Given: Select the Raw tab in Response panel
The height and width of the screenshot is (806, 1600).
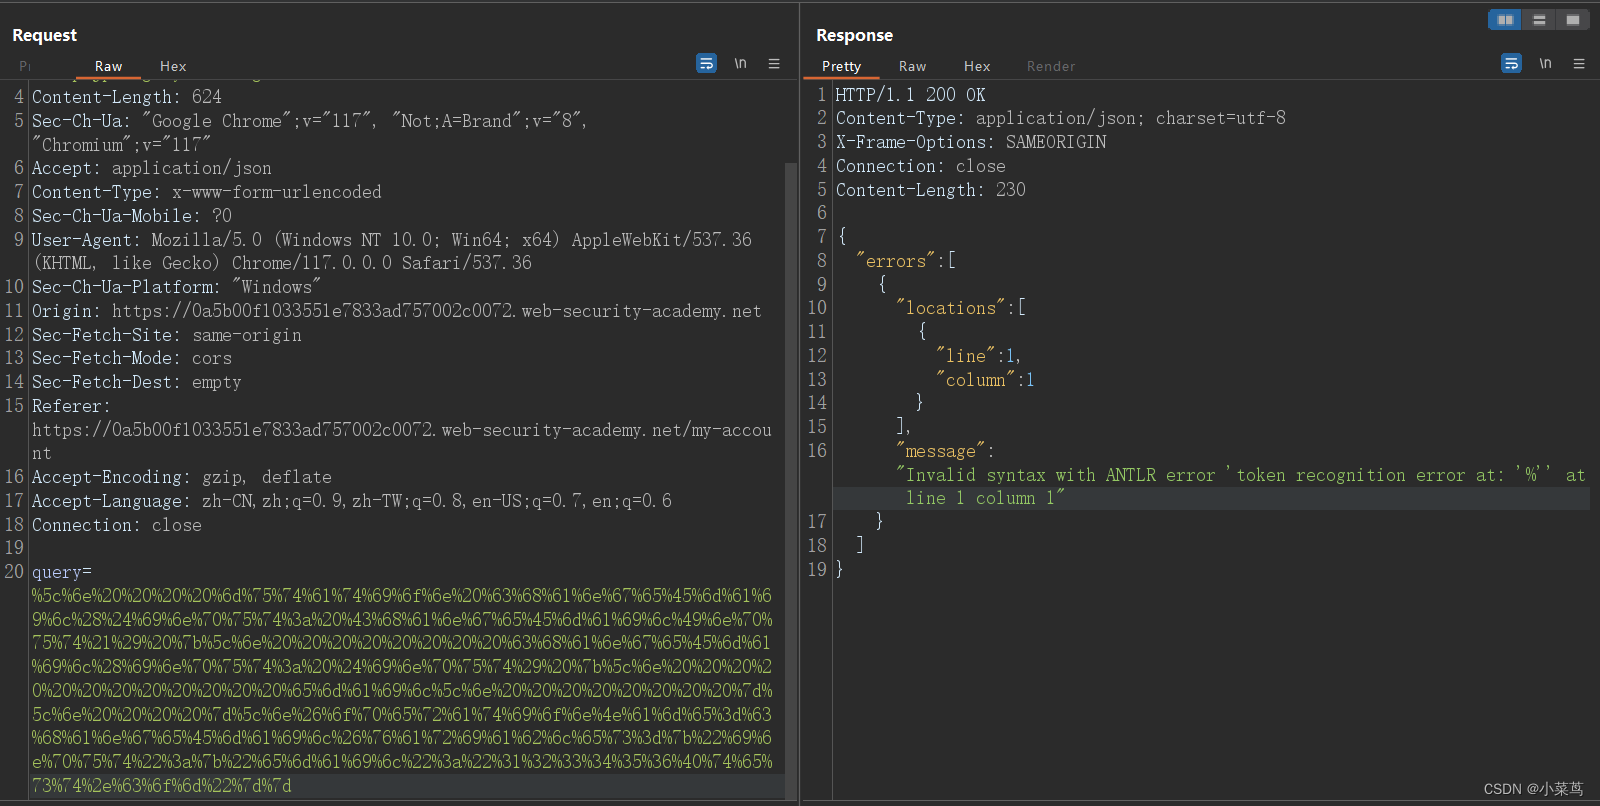Looking at the screenshot, I should point(913,66).
